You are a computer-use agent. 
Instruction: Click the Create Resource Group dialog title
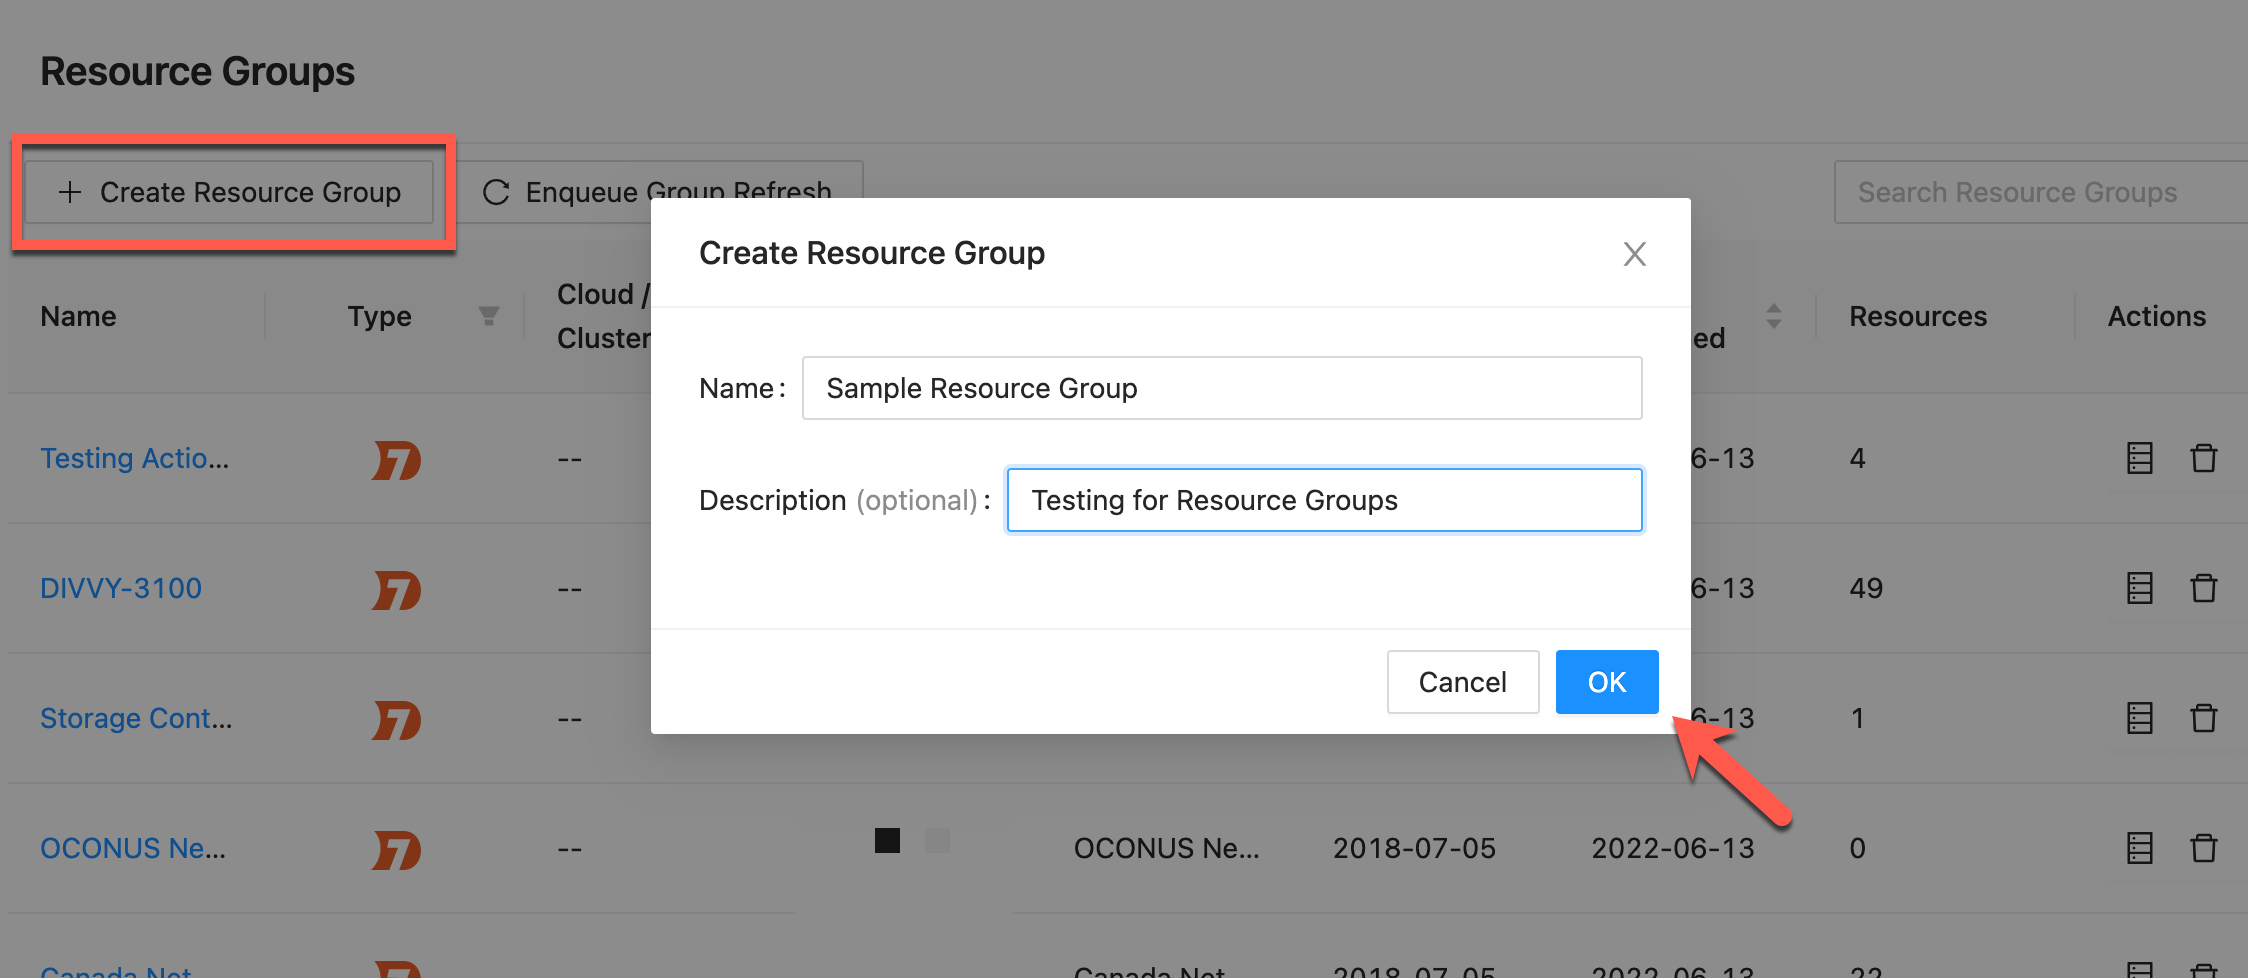point(872,253)
